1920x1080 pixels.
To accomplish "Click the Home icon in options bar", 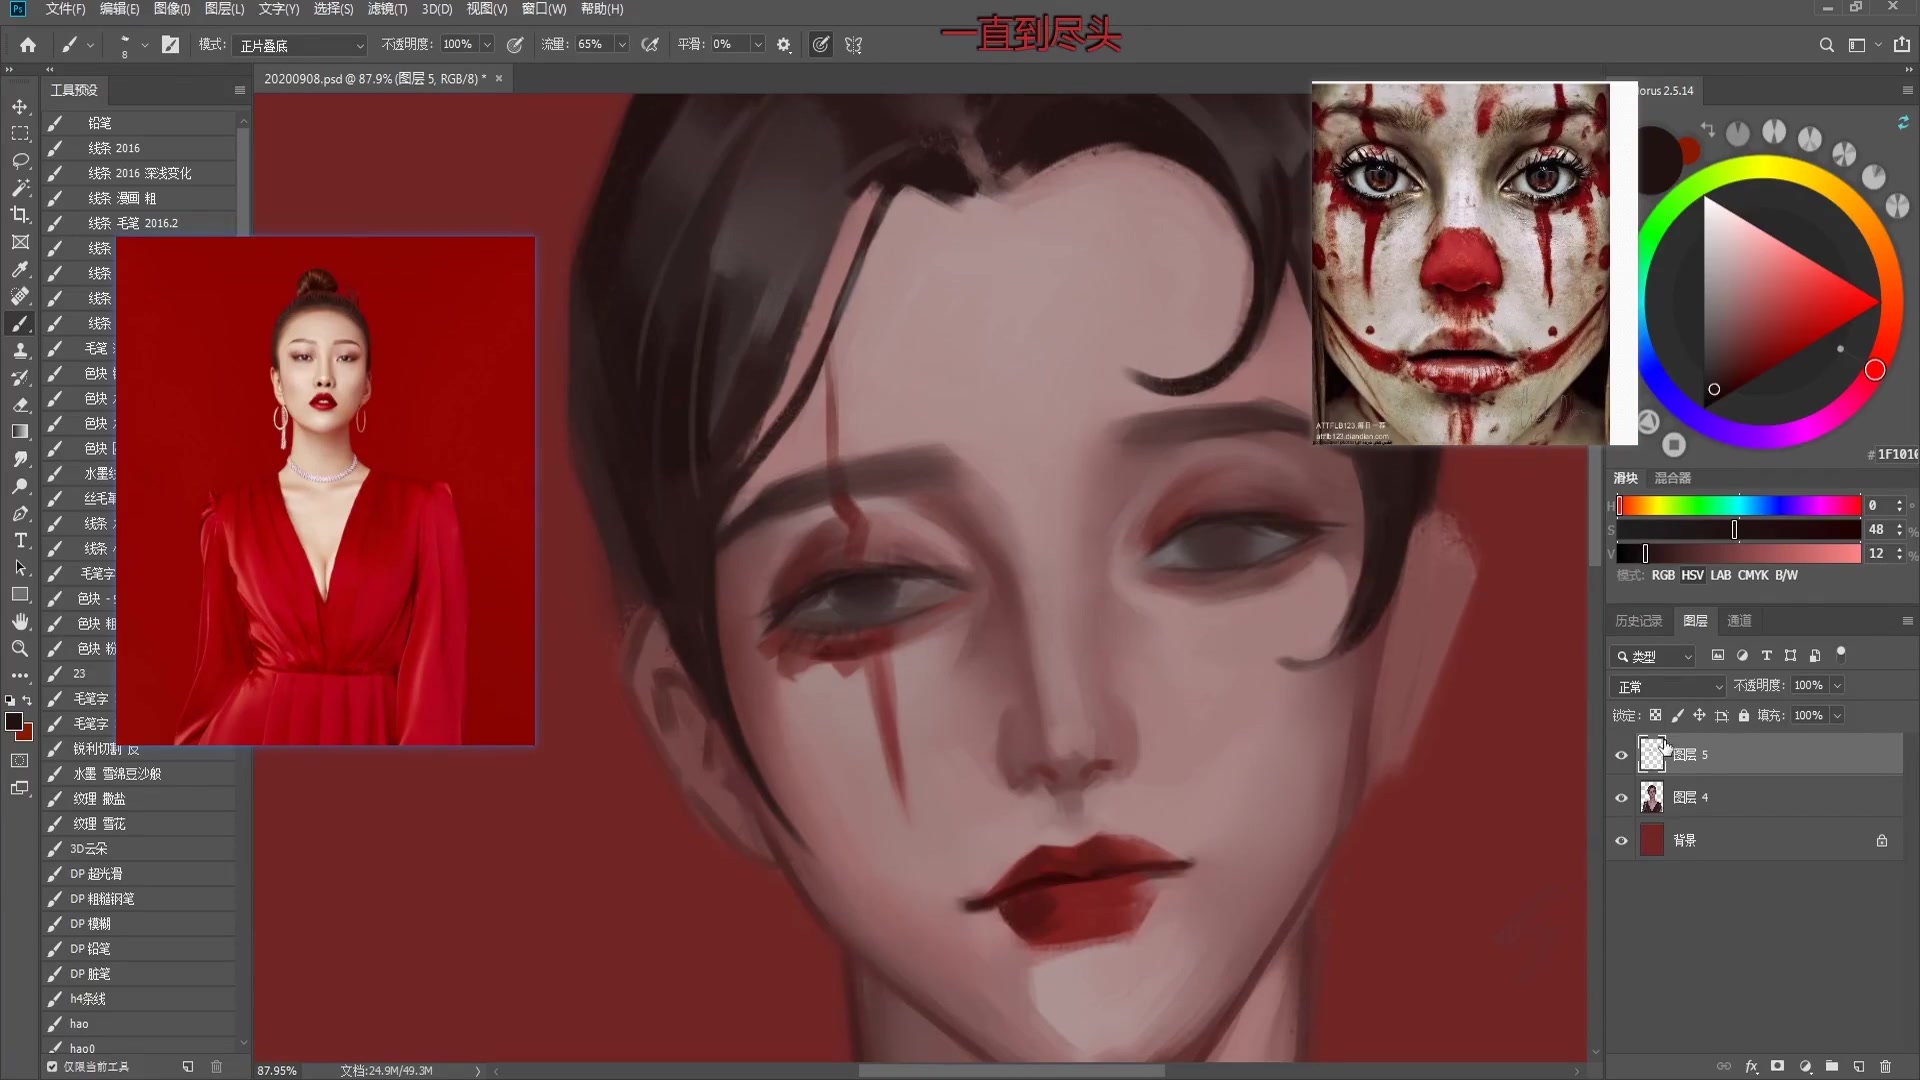I will click(28, 45).
